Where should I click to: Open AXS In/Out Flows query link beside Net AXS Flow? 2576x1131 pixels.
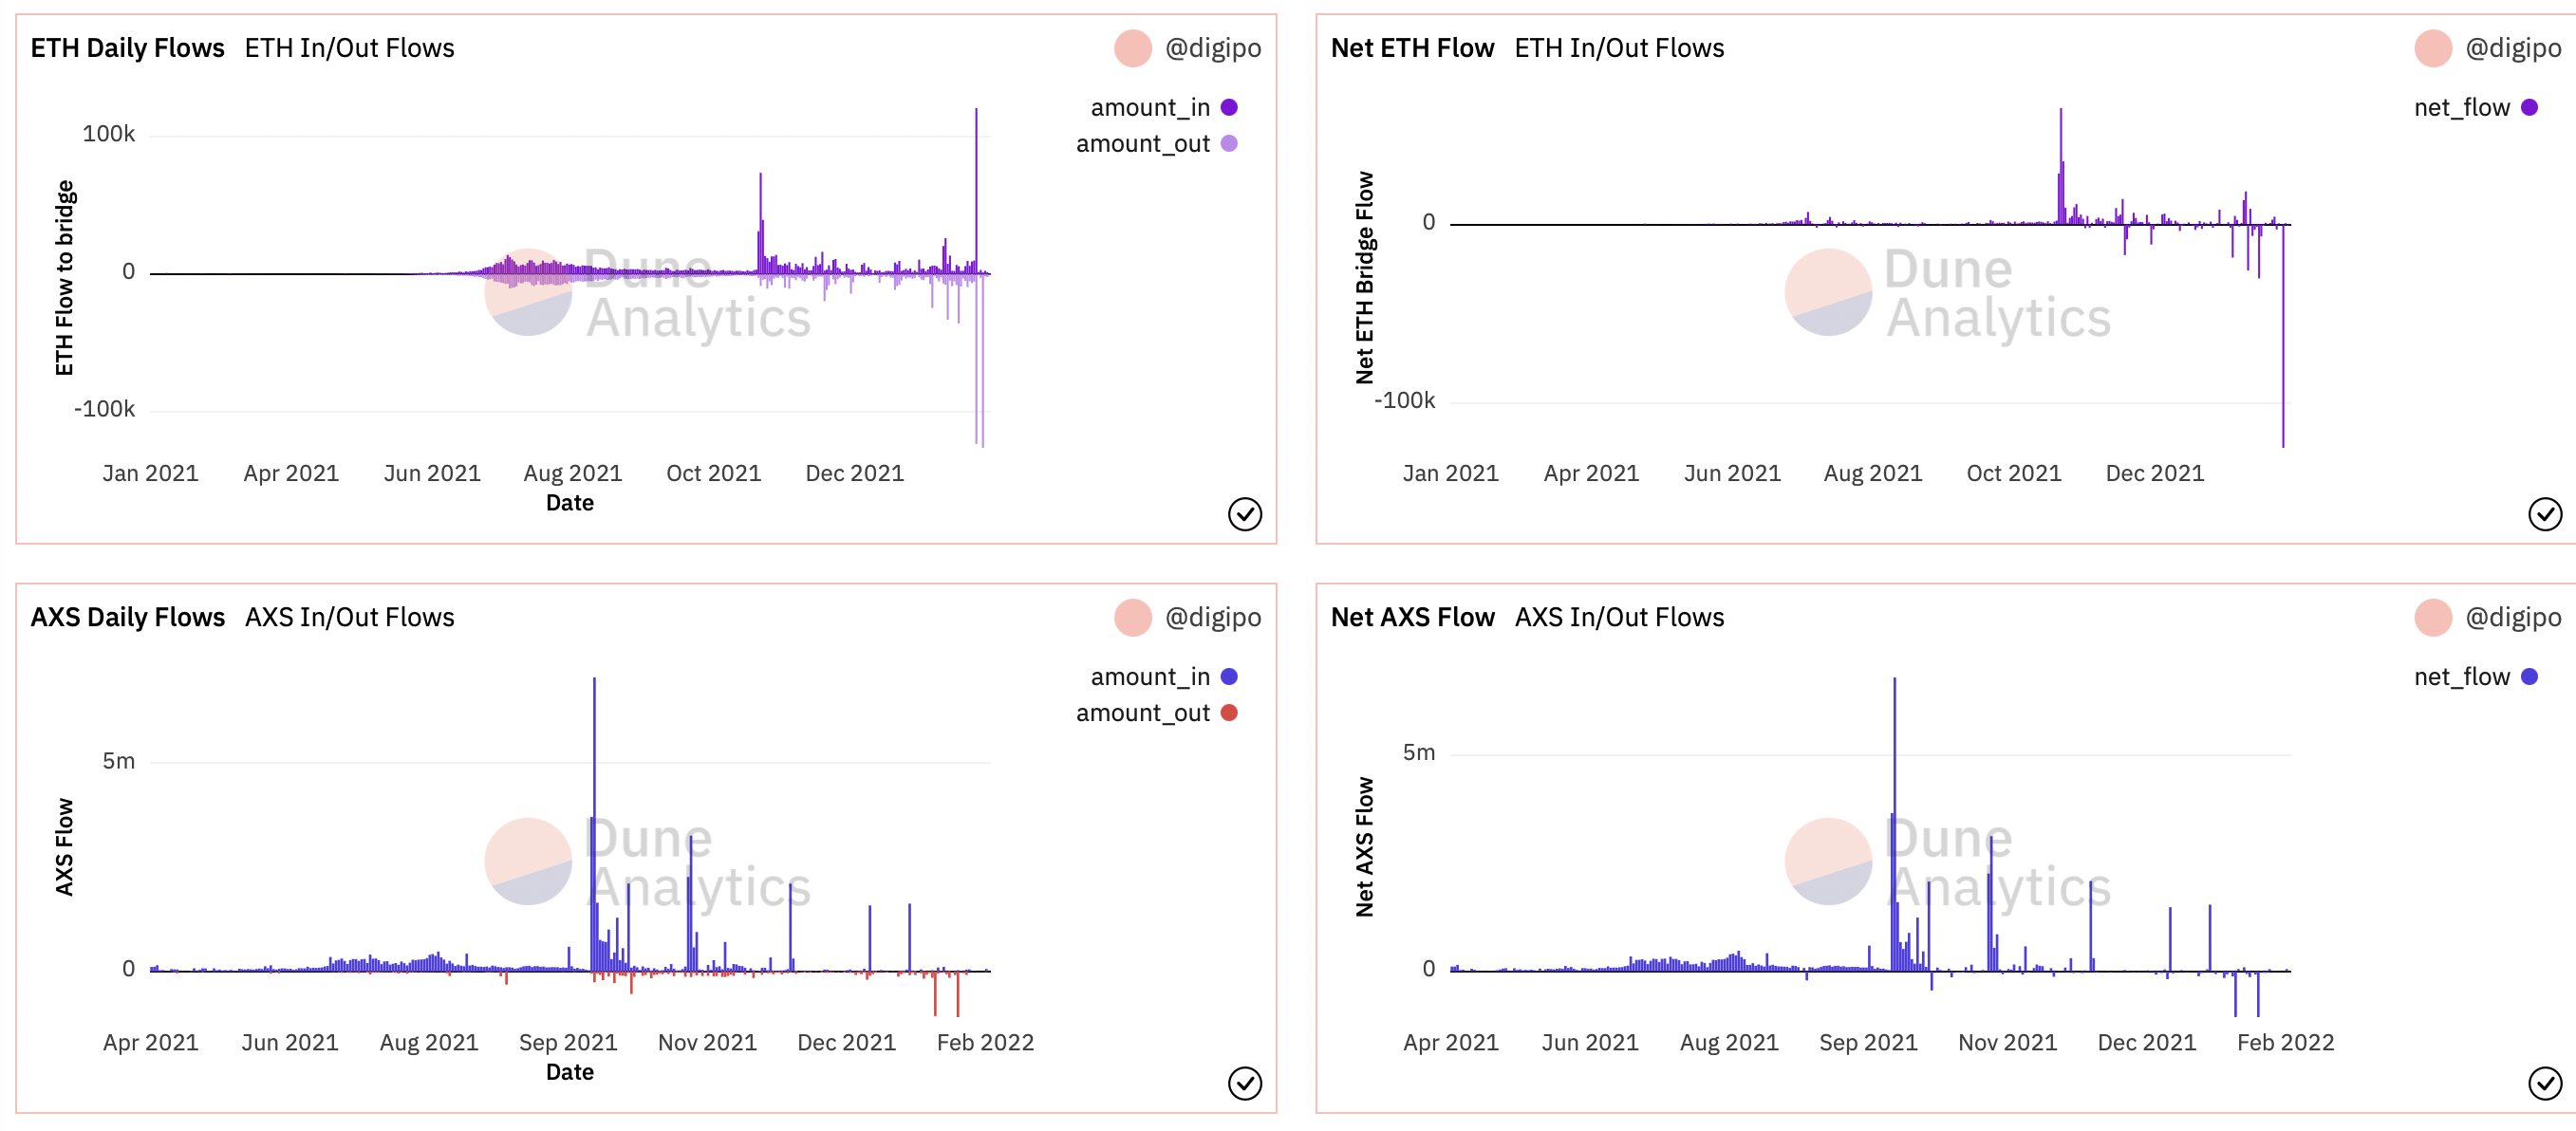click(x=1619, y=617)
